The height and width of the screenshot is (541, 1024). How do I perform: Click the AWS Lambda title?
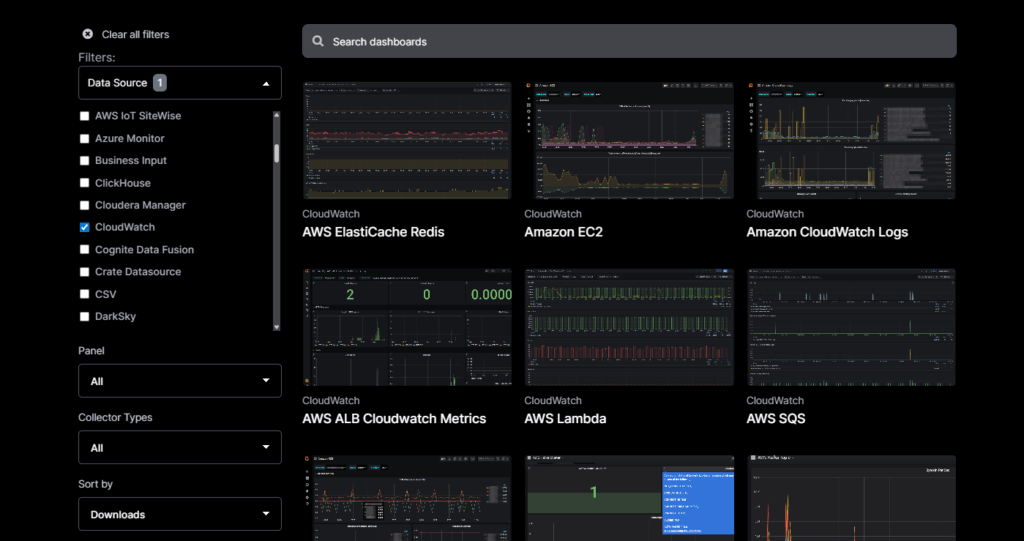coord(566,419)
